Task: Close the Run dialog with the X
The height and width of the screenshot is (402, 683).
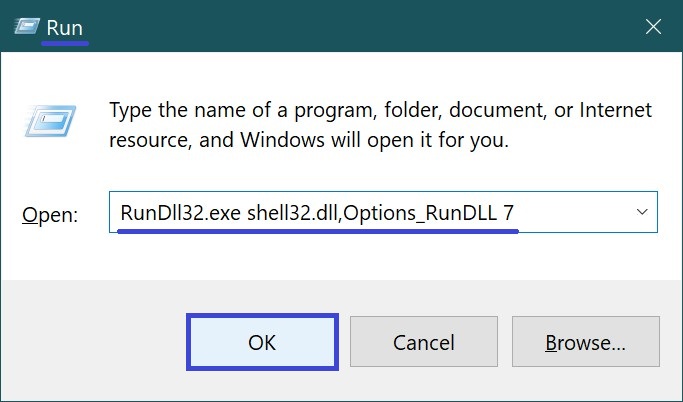Action: (653, 27)
